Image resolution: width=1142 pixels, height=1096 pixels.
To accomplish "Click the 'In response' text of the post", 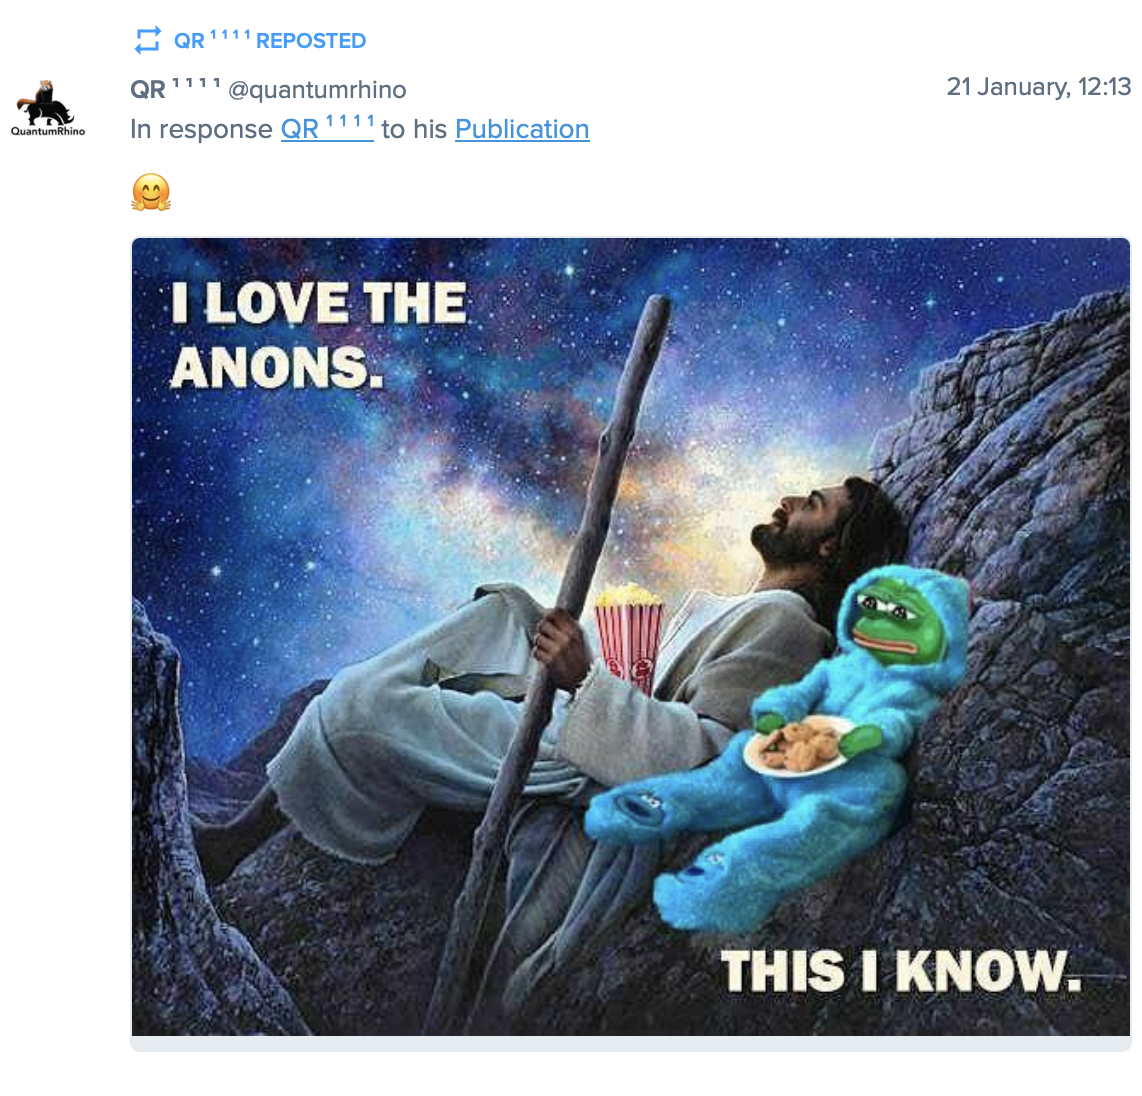I will (201, 129).
